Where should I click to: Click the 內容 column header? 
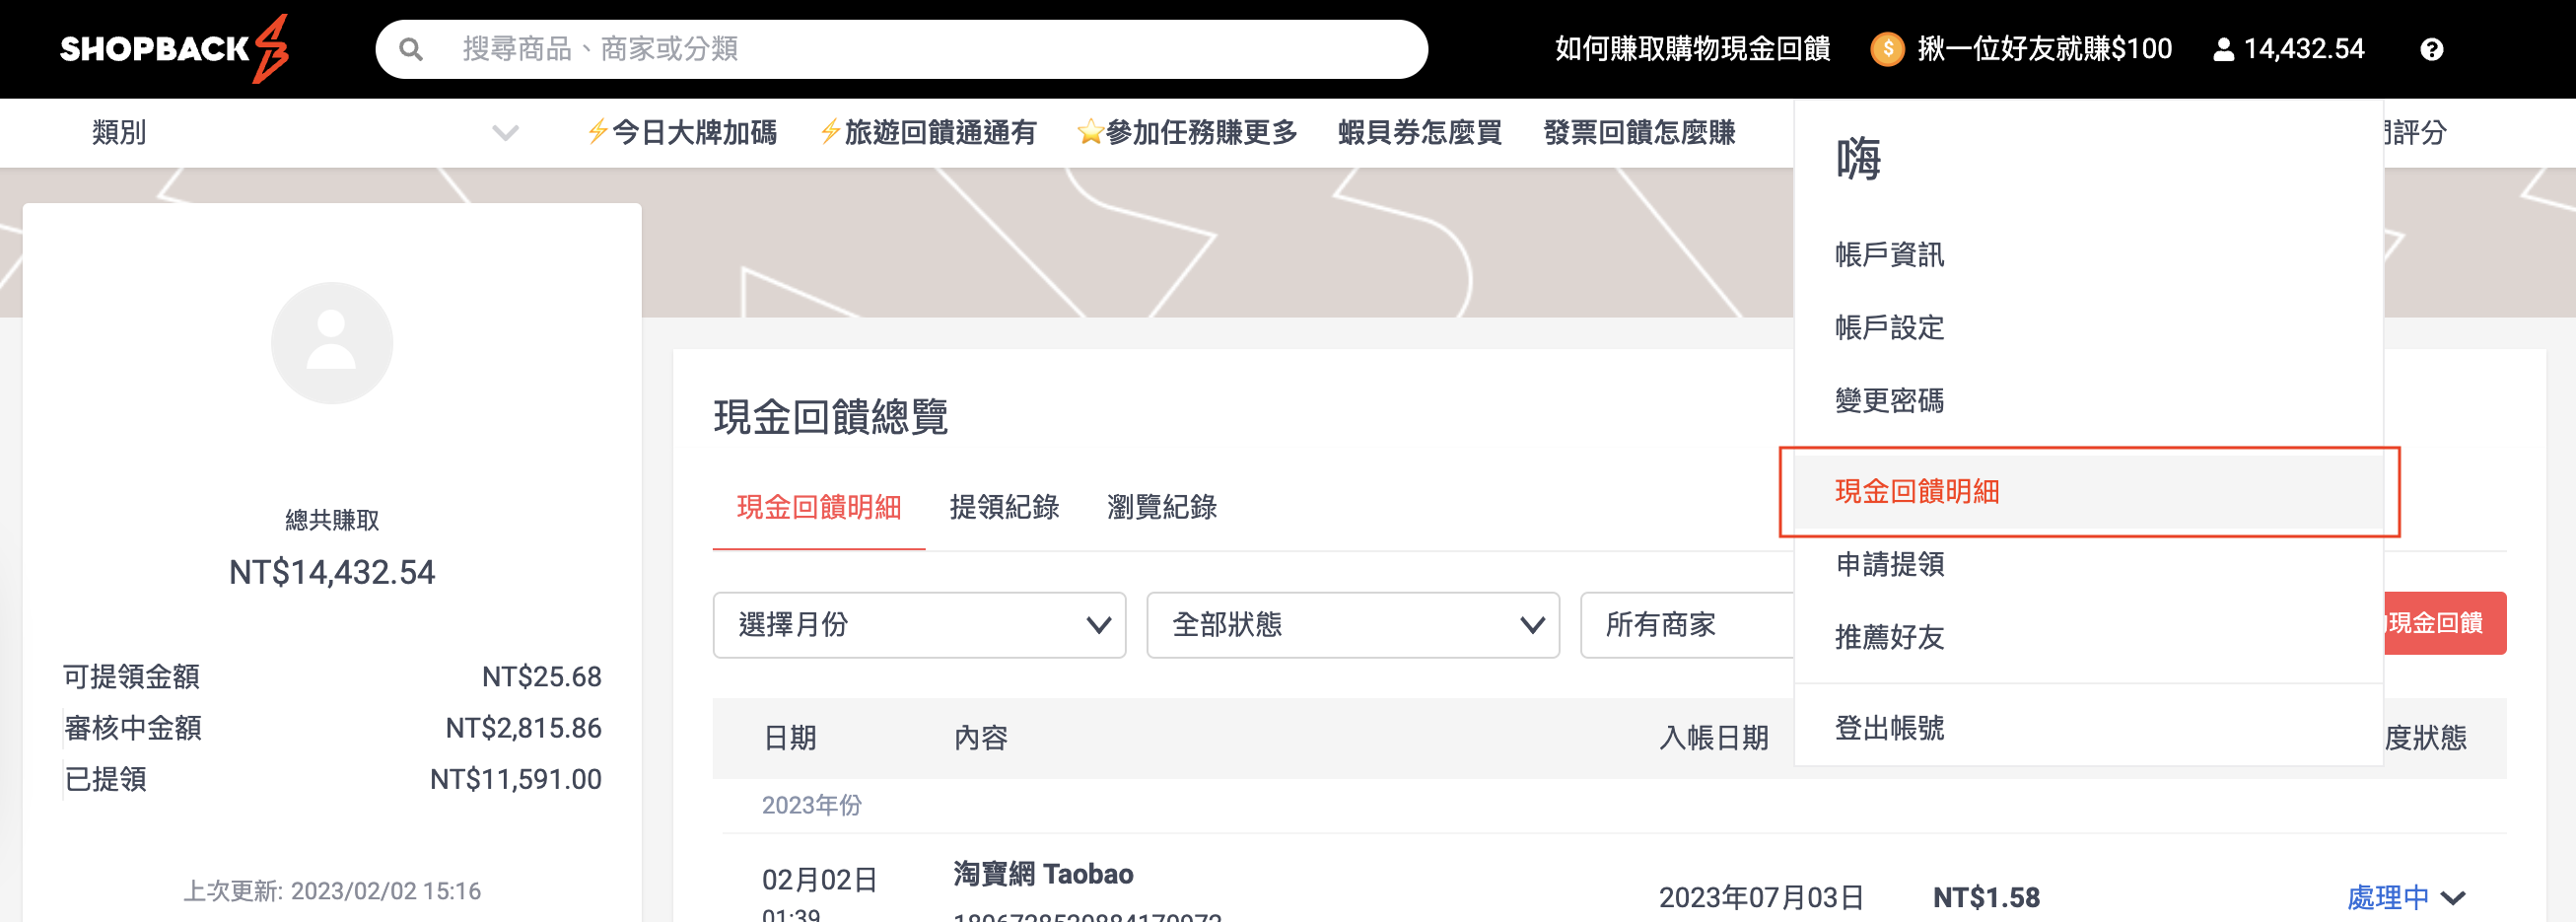pos(981,738)
